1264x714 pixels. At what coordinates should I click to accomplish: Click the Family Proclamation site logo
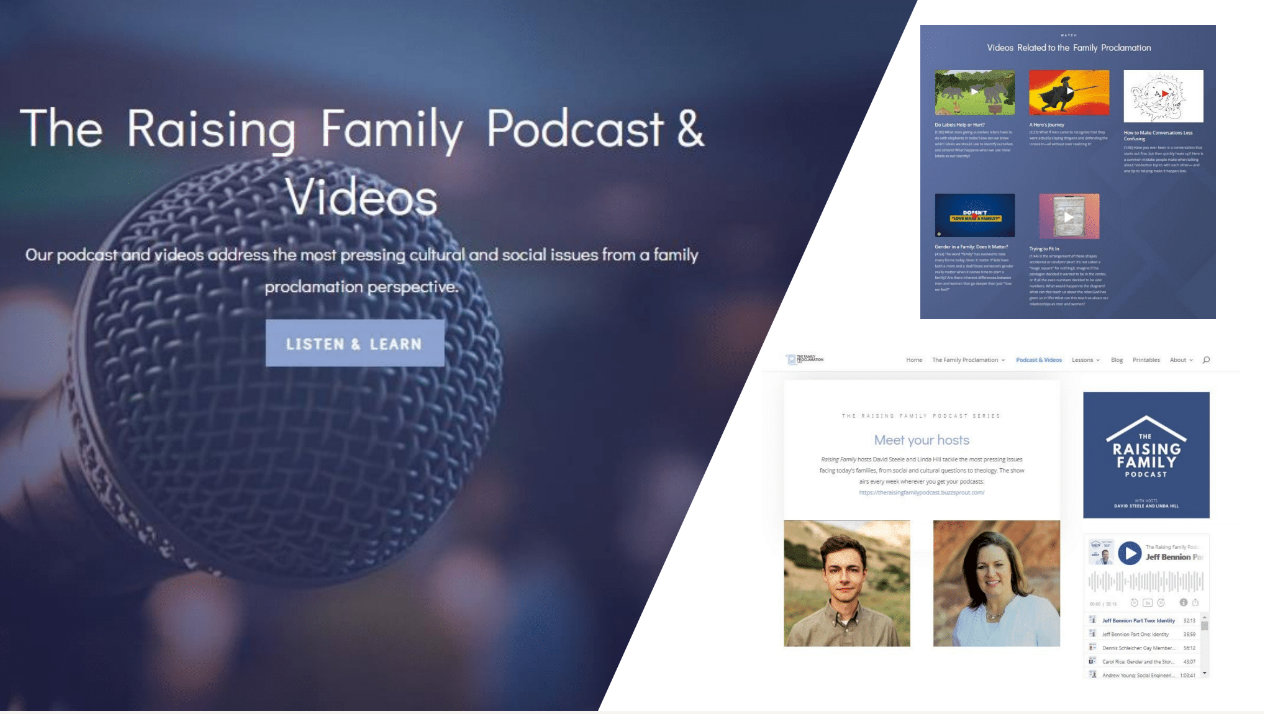(804, 359)
